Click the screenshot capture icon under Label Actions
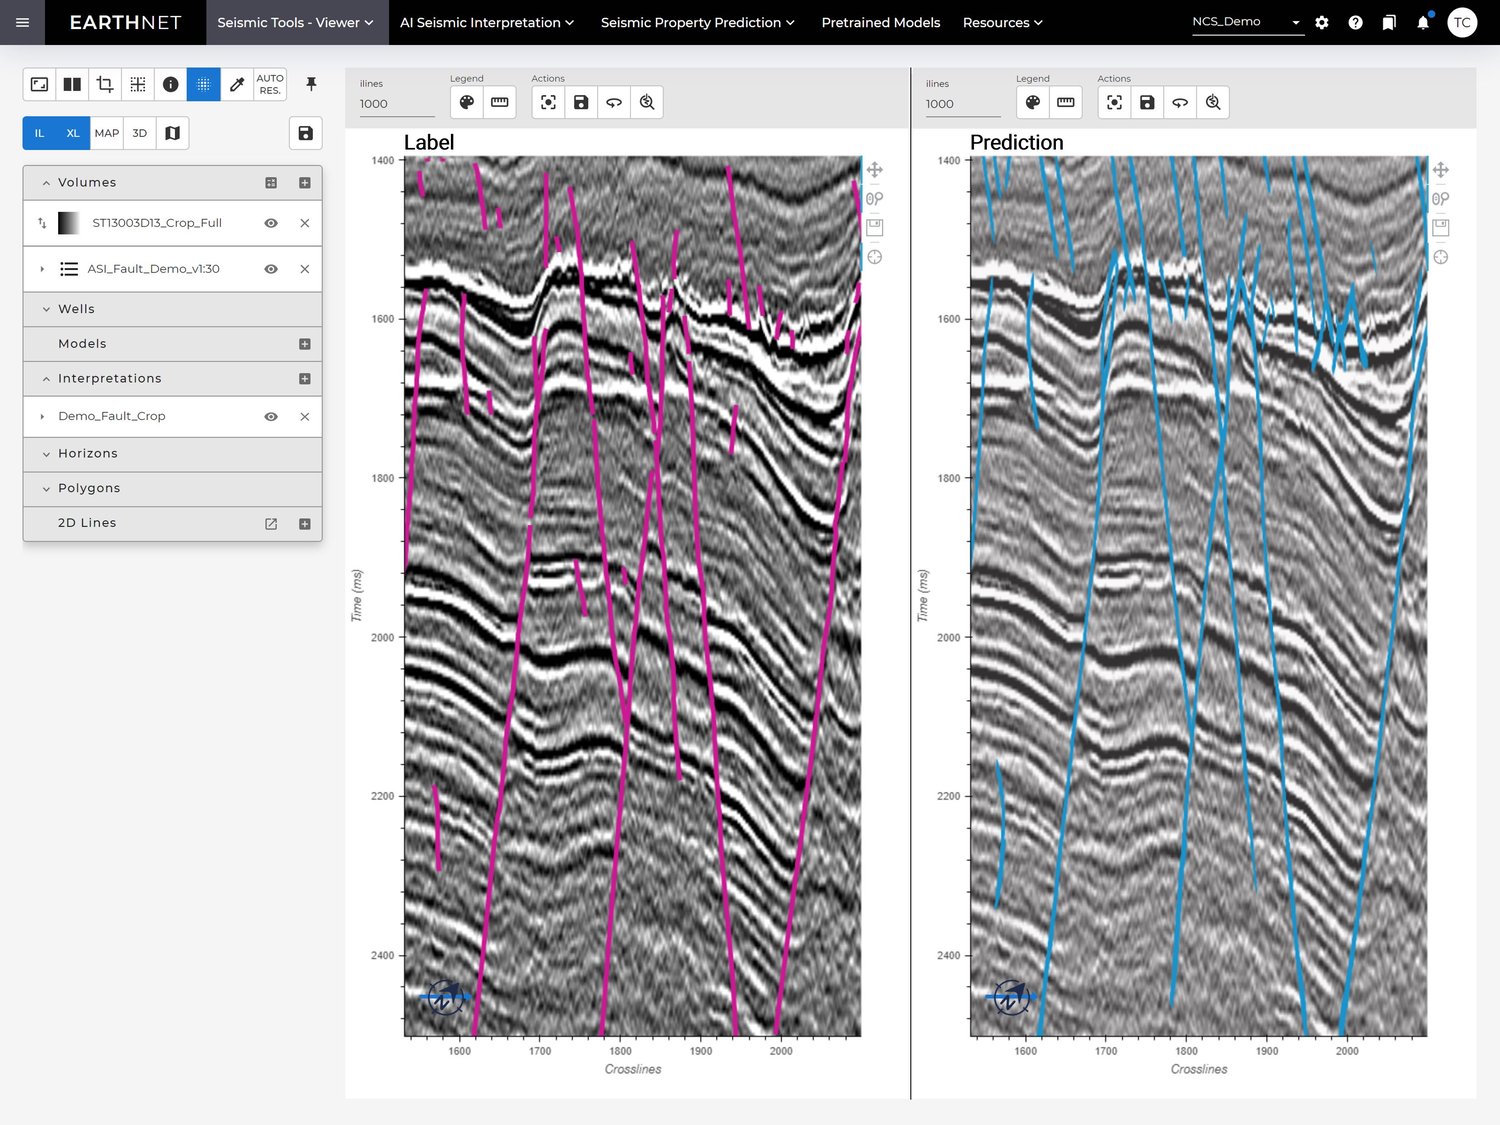Viewport: 1500px width, 1125px height. (548, 102)
